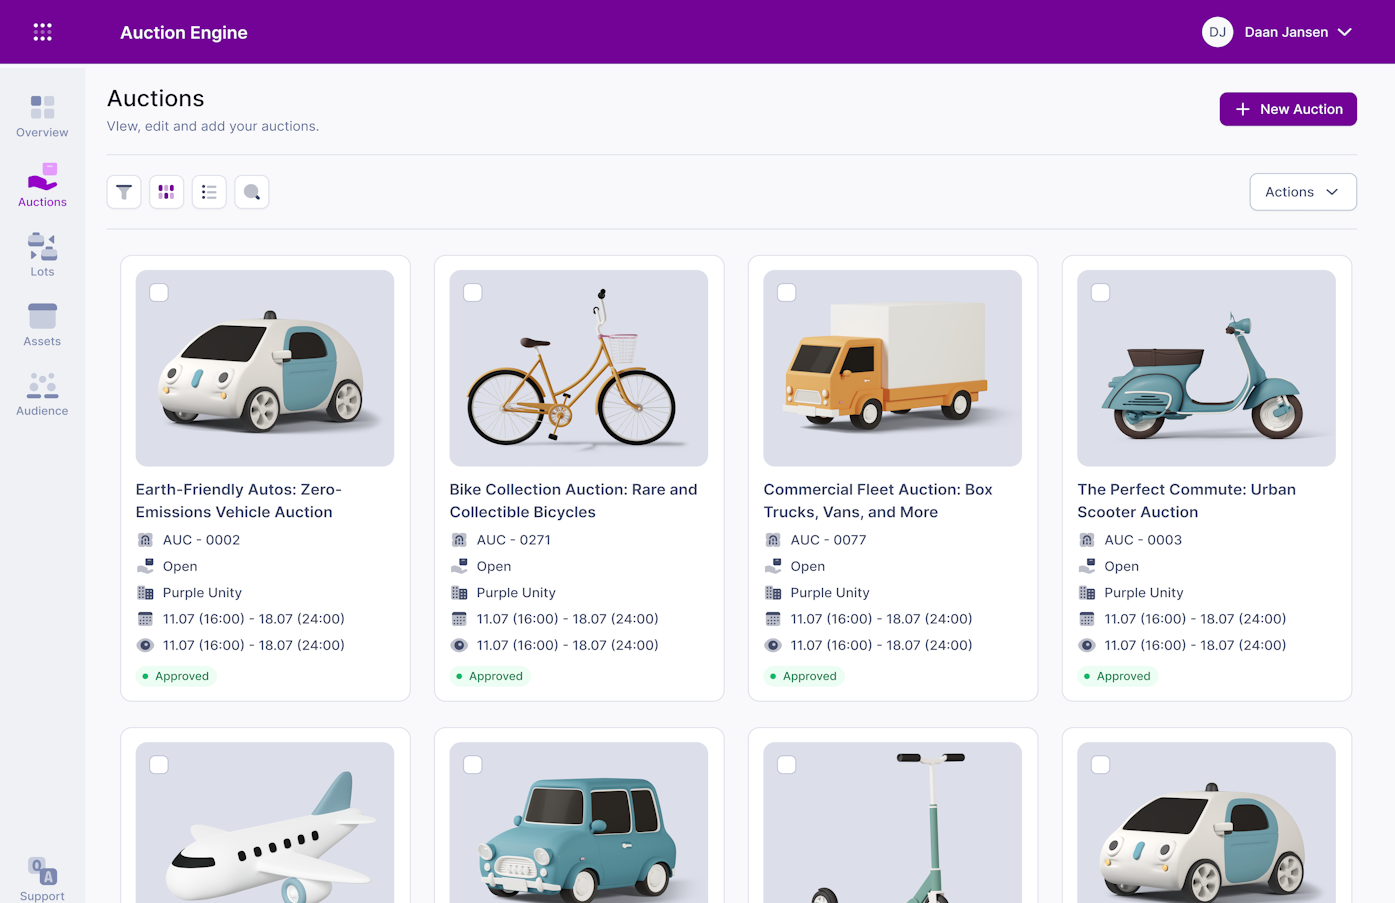Click Approved badge on Commercial Fleet card

click(804, 676)
